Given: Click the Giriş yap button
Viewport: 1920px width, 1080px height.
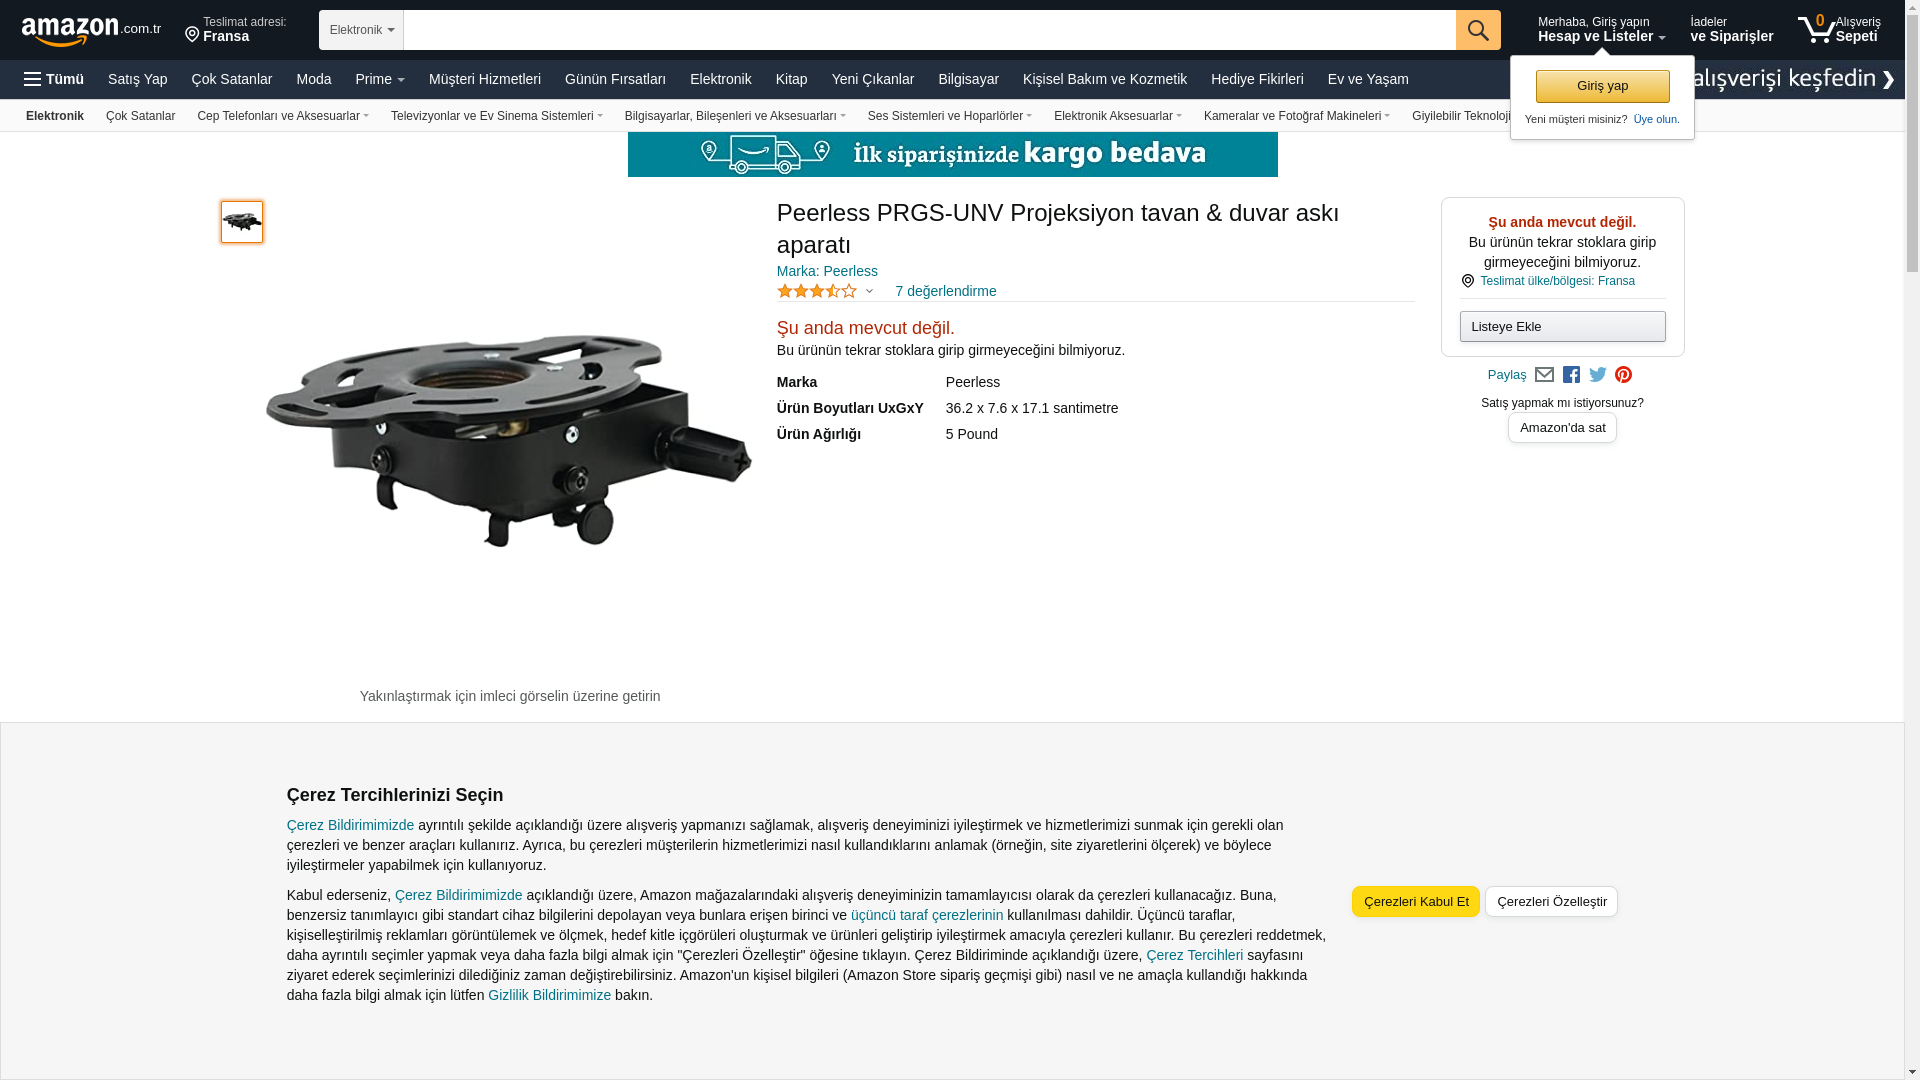Looking at the screenshot, I should [1602, 86].
